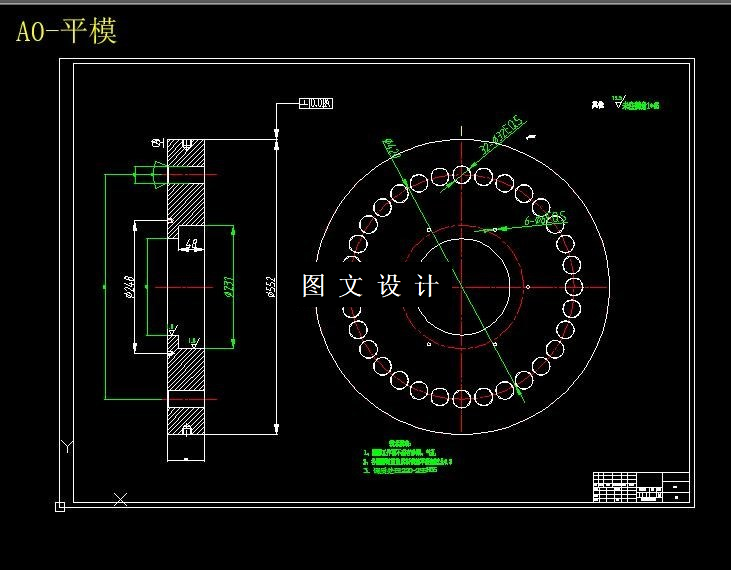The height and width of the screenshot is (570, 731).
Task: Click the UCS Y-axis icon
Action: pyautogui.click(x=67, y=446)
